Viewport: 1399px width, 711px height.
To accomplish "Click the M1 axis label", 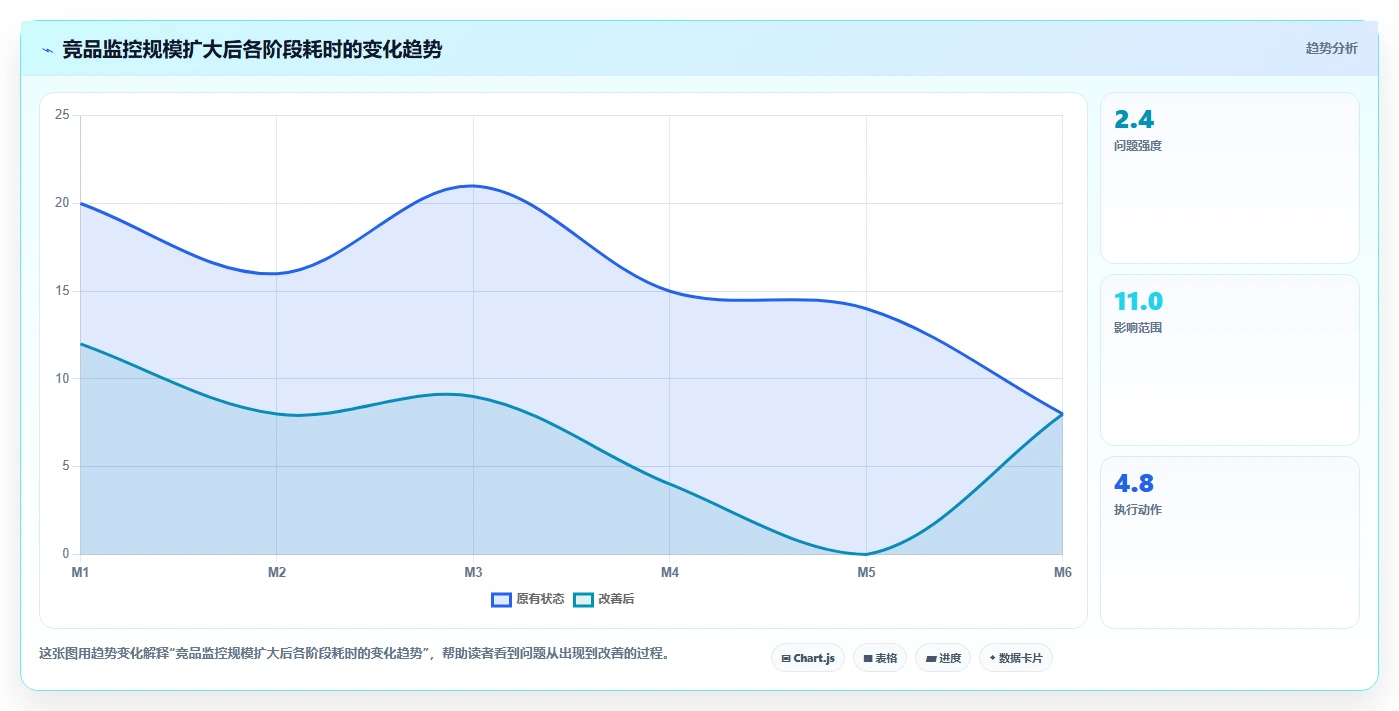I will pyautogui.click(x=80, y=572).
